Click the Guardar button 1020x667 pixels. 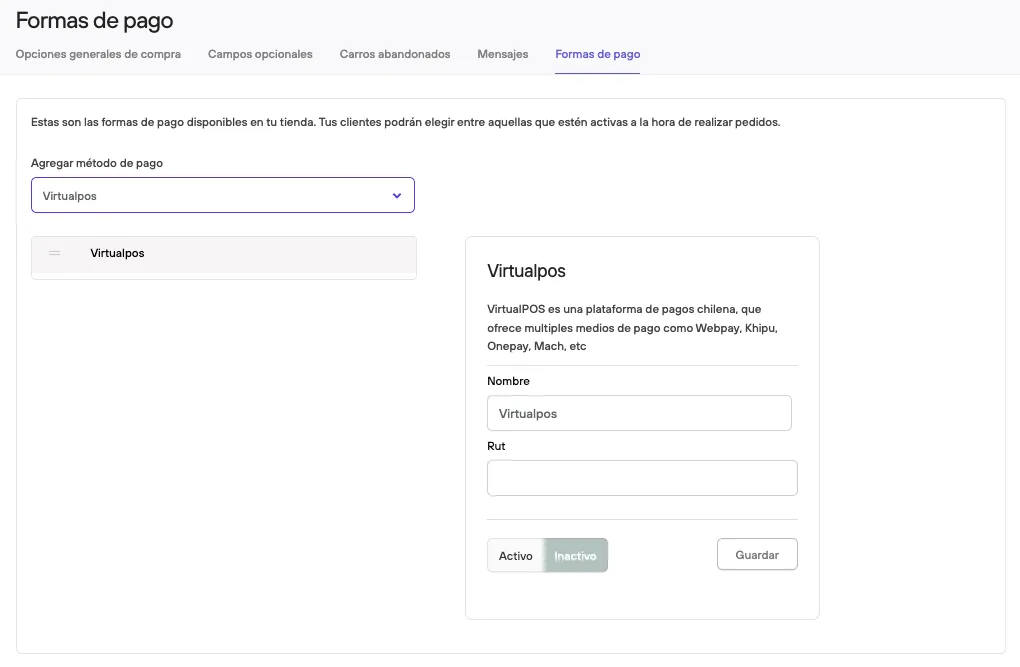[x=757, y=554]
